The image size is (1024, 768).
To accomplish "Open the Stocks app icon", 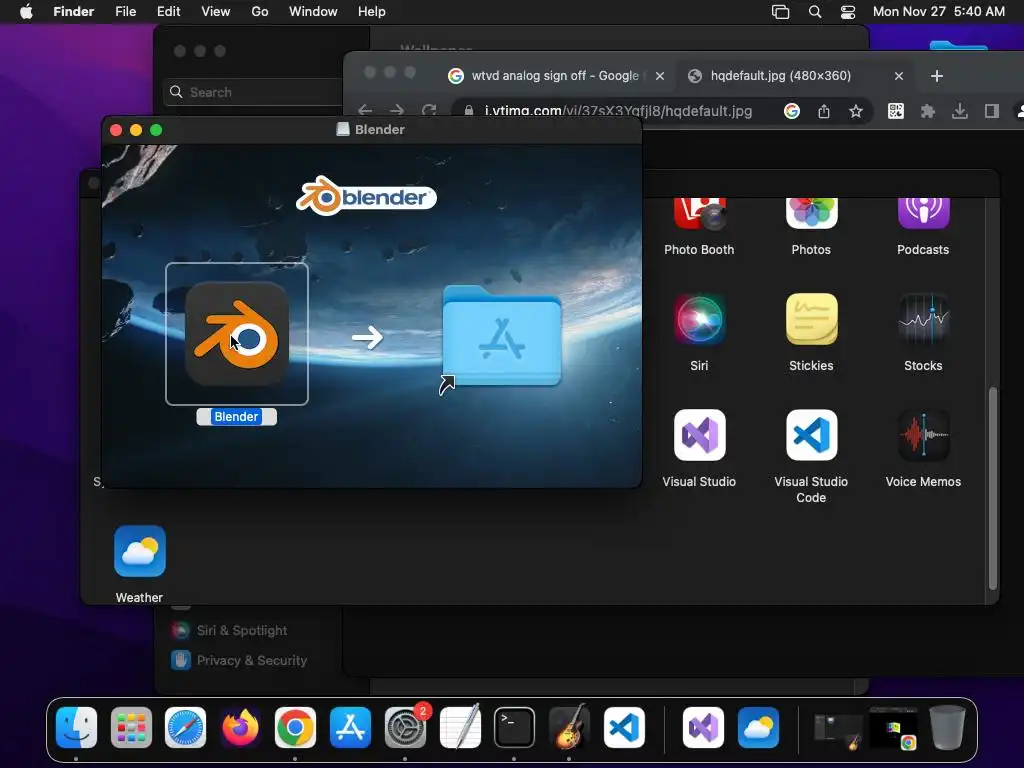I will point(923,319).
